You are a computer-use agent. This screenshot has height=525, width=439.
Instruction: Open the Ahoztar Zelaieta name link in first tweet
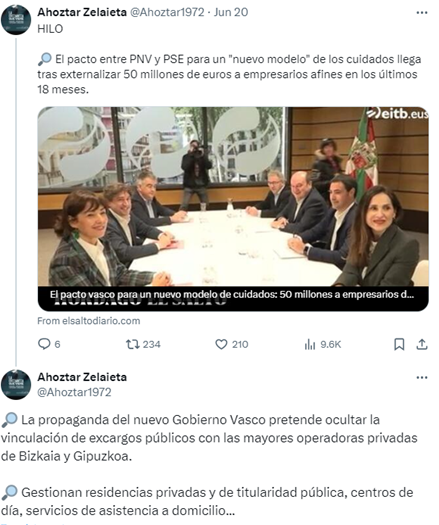coord(82,12)
